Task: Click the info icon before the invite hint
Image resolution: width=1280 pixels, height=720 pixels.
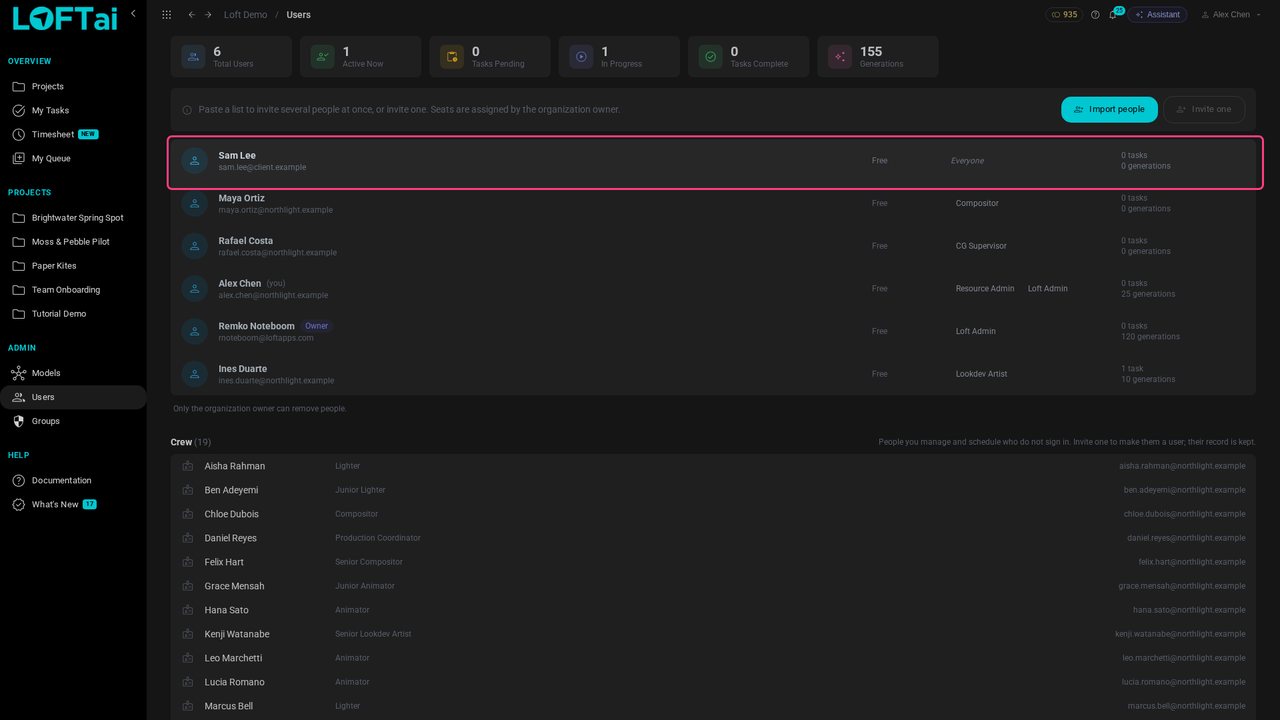Action: (187, 110)
